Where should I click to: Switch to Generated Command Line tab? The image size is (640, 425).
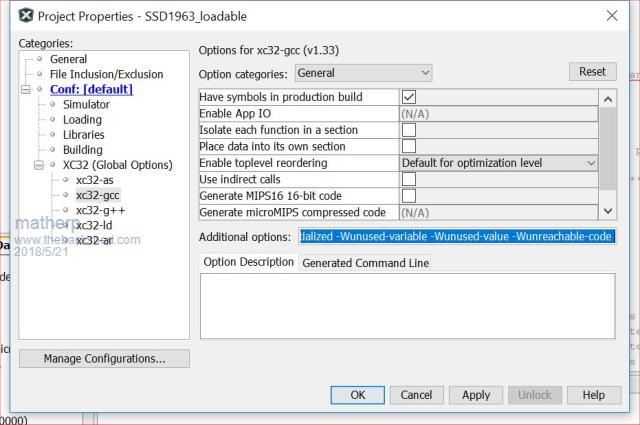365,263
